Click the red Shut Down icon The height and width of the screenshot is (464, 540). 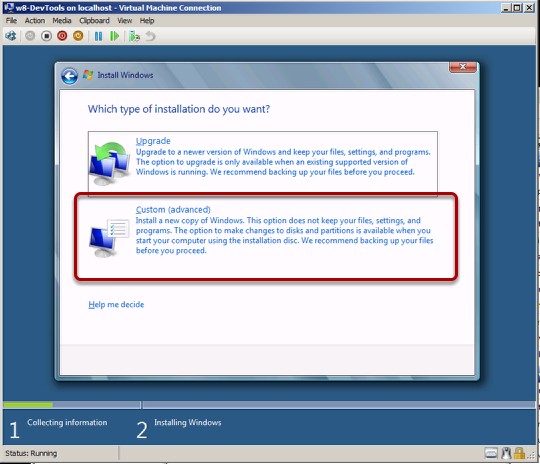(62, 36)
